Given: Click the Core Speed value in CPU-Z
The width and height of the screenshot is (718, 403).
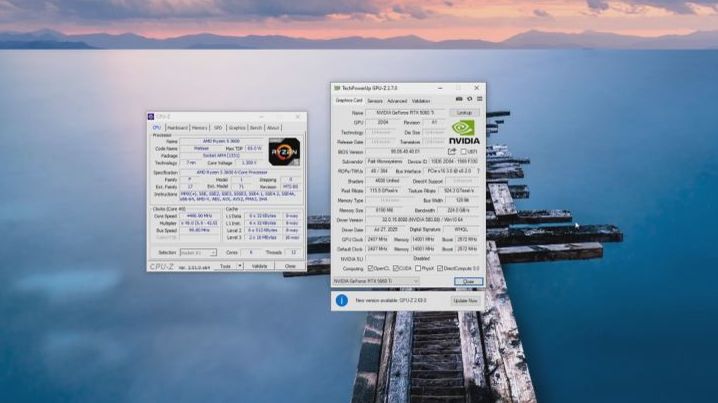Looking at the screenshot, I should pos(200,216).
